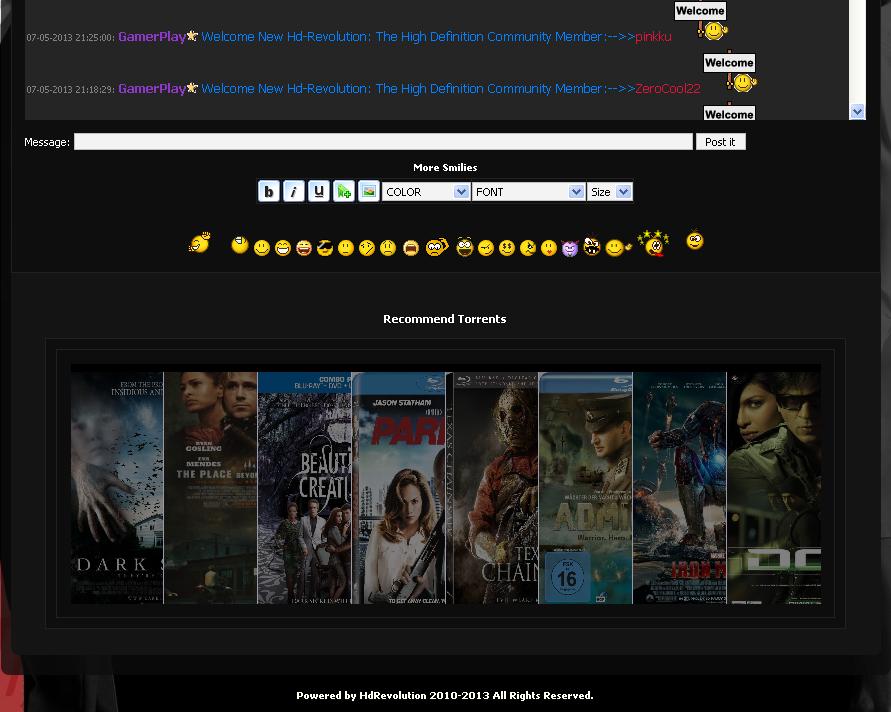Open The Place Beyond the Pines poster
Image resolution: width=891 pixels, height=712 pixels.
210,488
